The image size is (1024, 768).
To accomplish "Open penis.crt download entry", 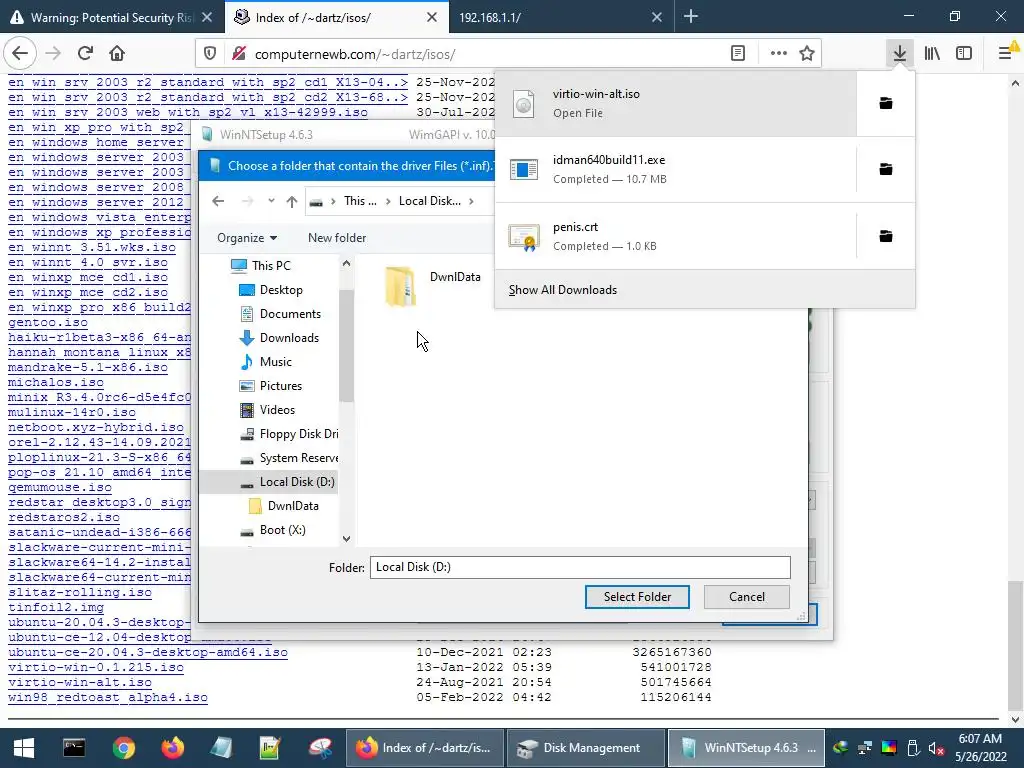I will click(675, 236).
